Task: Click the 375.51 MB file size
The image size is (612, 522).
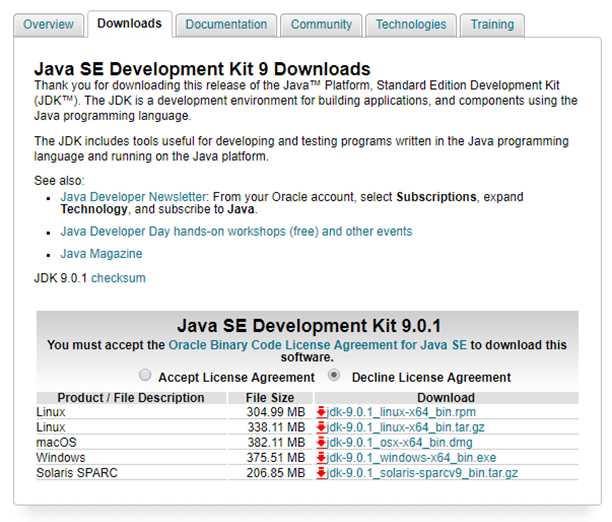Action: [x=276, y=458]
